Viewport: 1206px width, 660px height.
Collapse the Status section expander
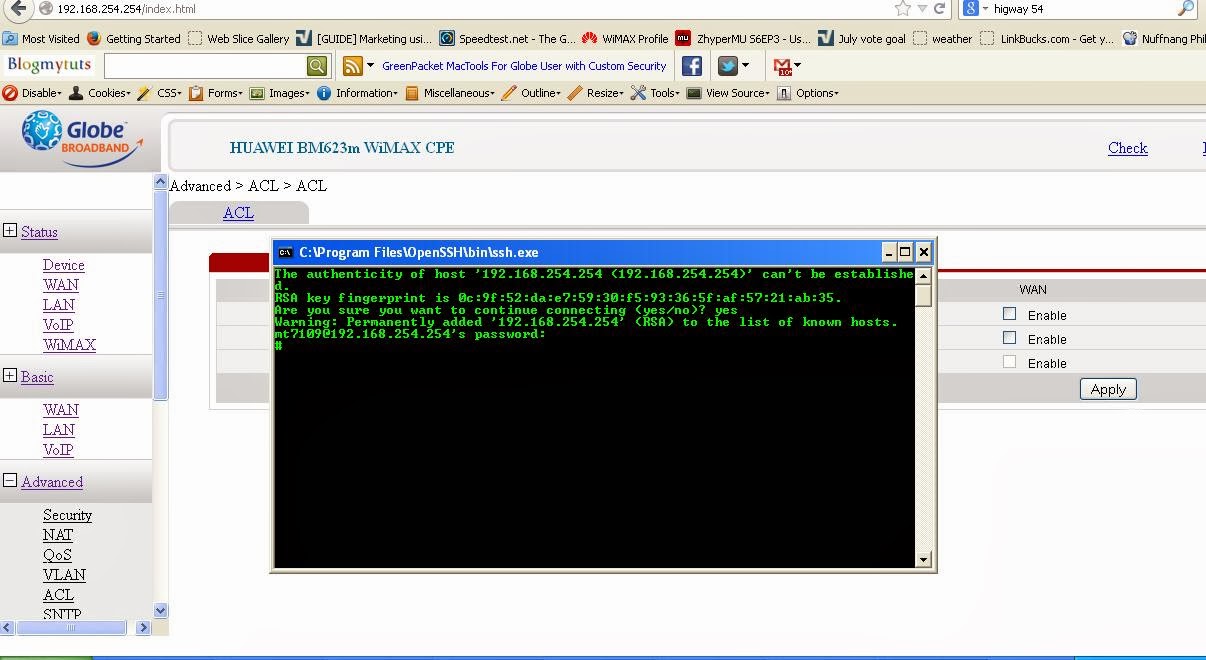(x=10, y=231)
